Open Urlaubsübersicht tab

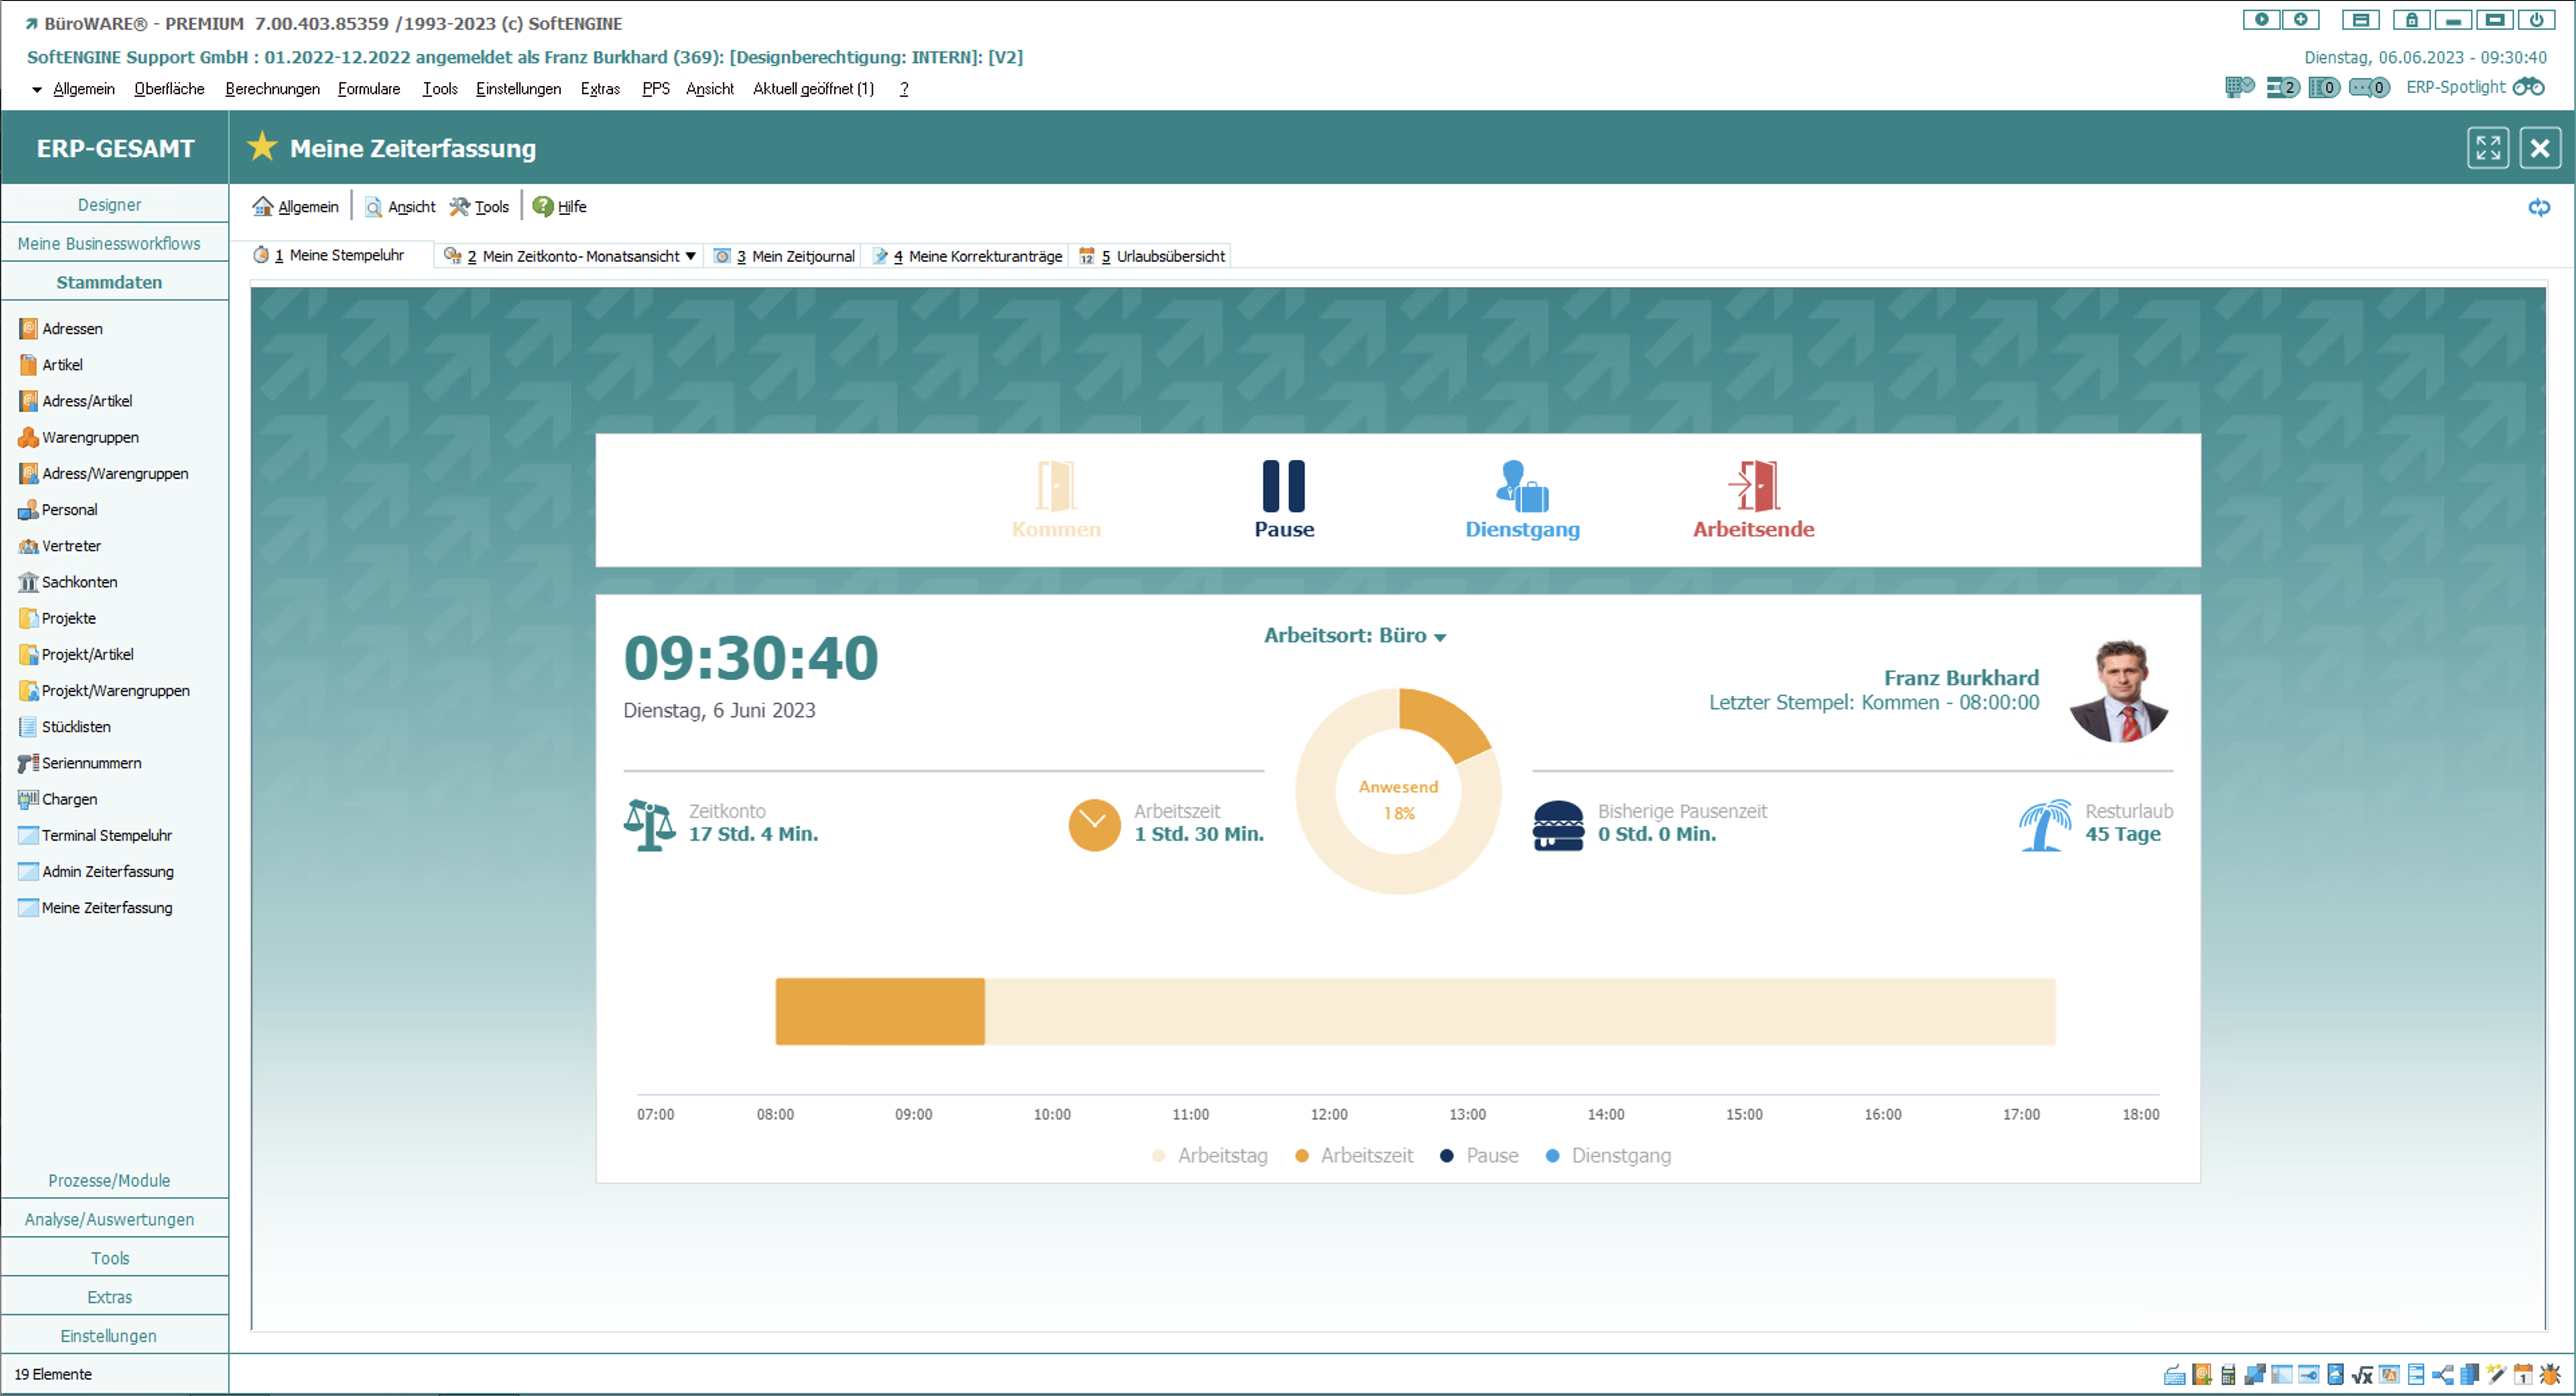point(1168,256)
